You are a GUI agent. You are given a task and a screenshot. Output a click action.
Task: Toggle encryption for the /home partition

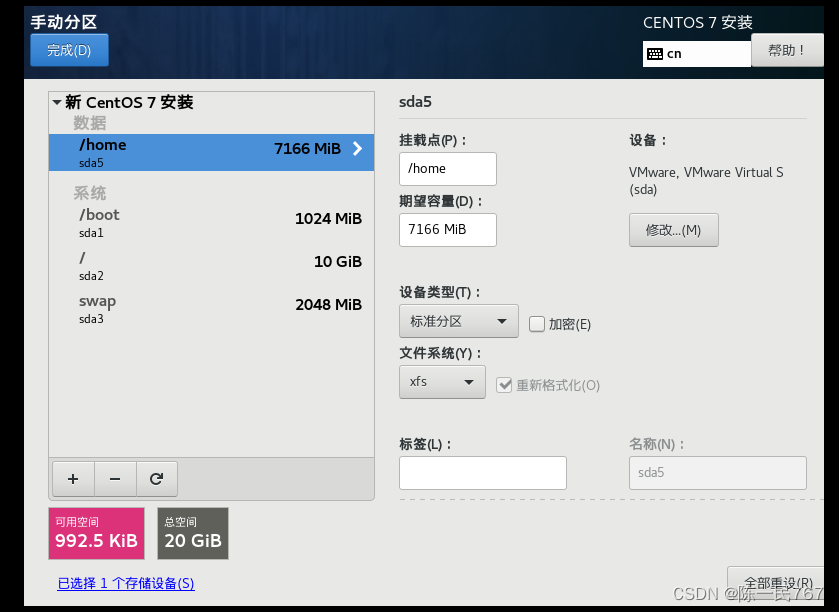(x=537, y=322)
